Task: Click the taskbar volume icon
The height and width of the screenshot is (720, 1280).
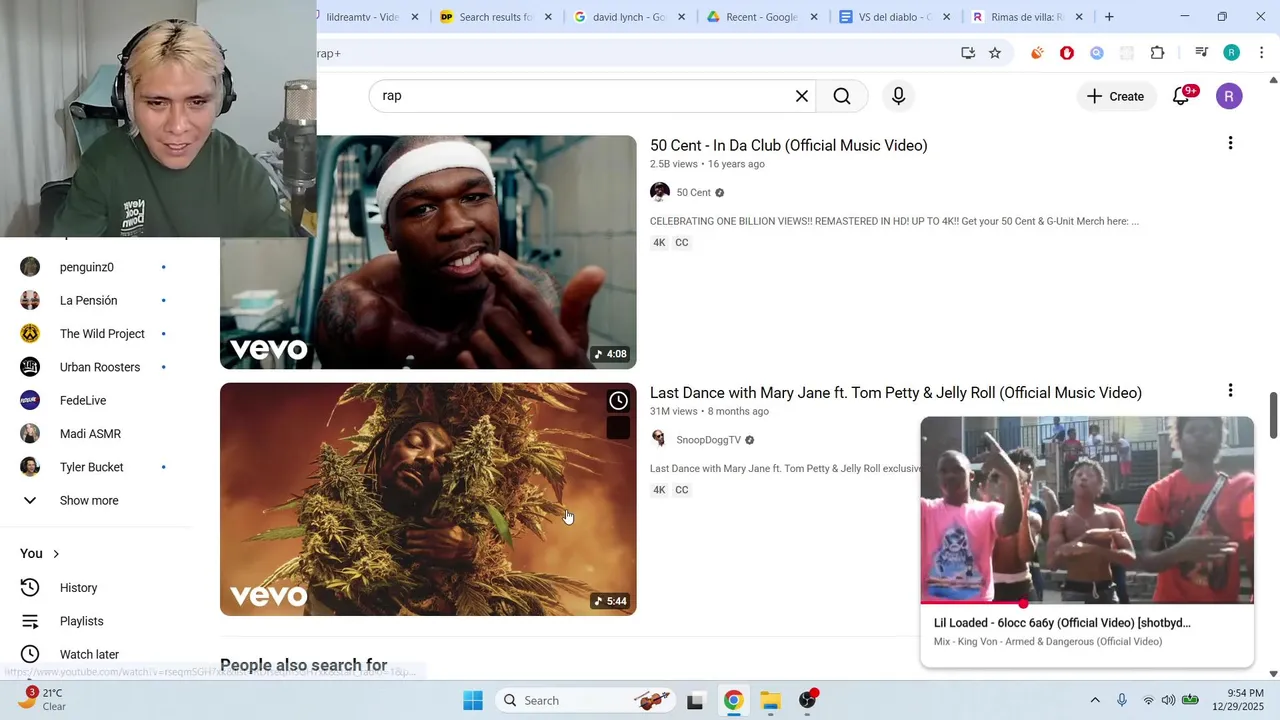Action: tap(1167, 700)
